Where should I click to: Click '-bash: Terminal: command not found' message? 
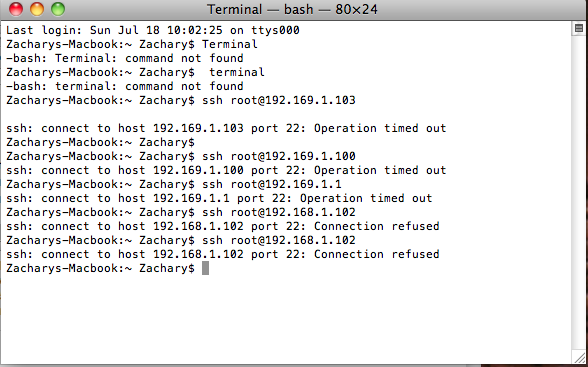[124, 58]
